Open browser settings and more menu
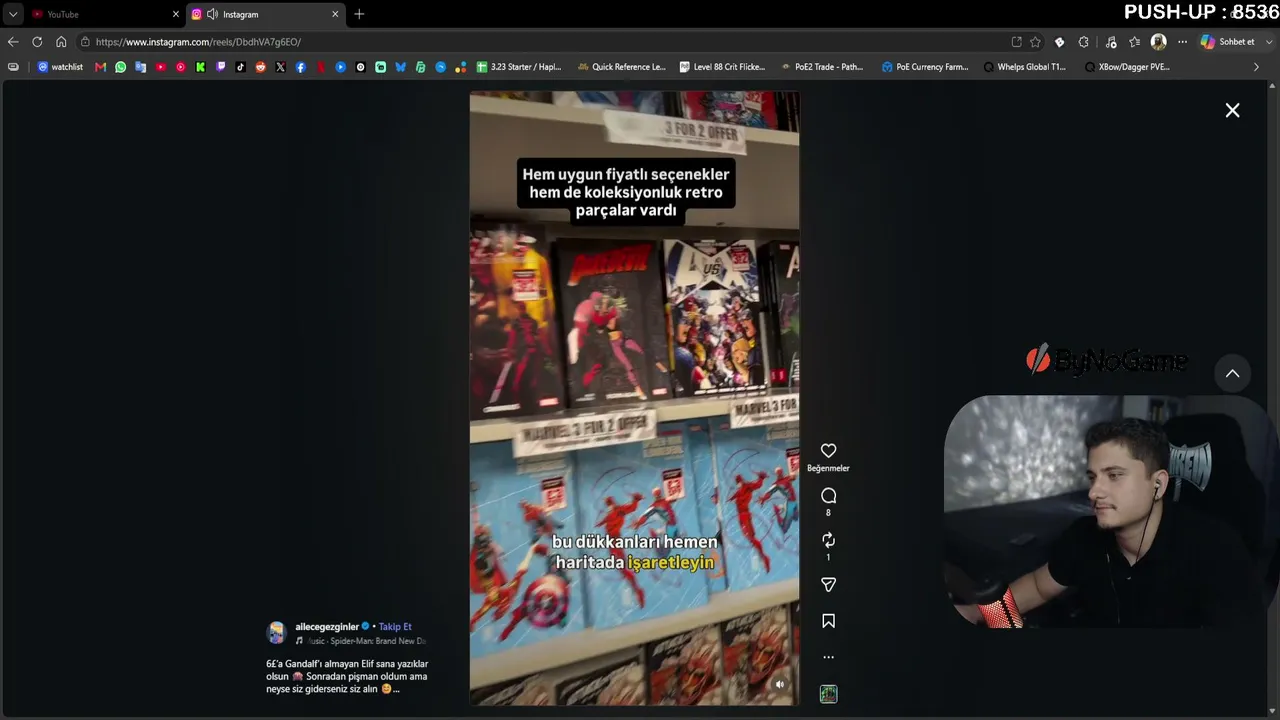The image size is (1280, 720). tap(1182, 42)
